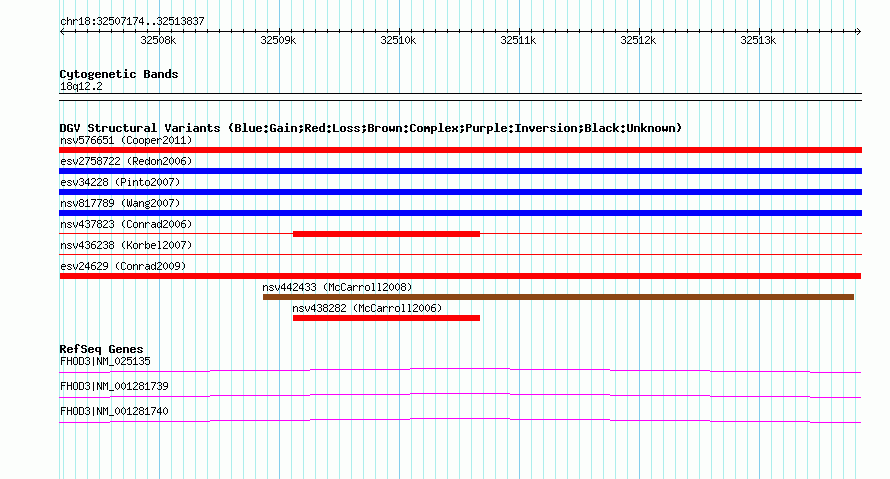Open variant nsv438282 (McCarroll2006) label

pos(367,308)
